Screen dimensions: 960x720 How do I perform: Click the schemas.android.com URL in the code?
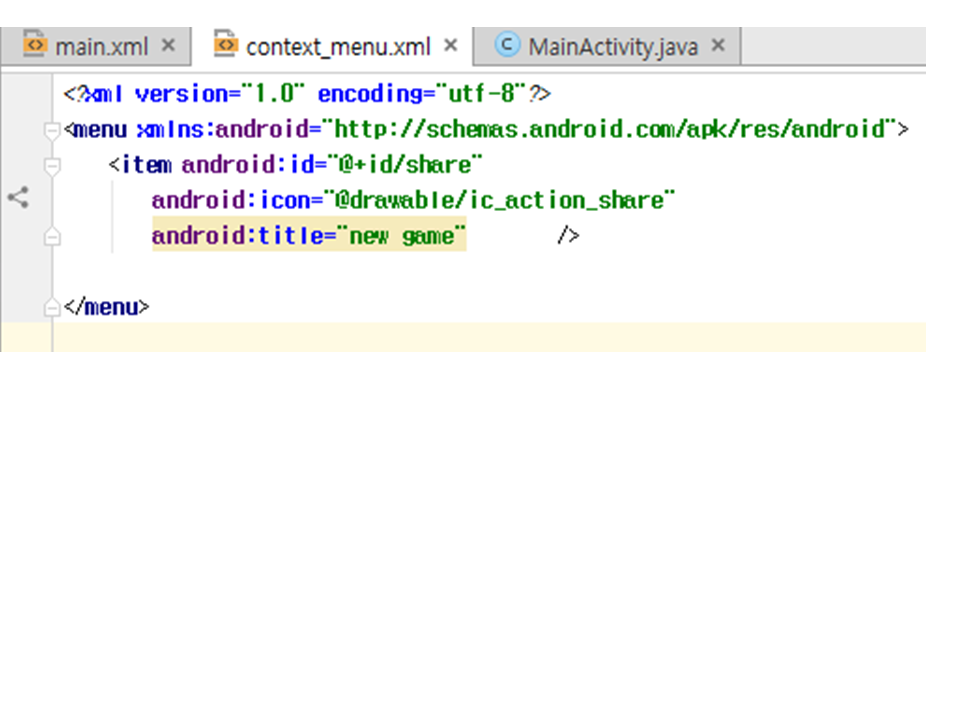click(610, 129)
